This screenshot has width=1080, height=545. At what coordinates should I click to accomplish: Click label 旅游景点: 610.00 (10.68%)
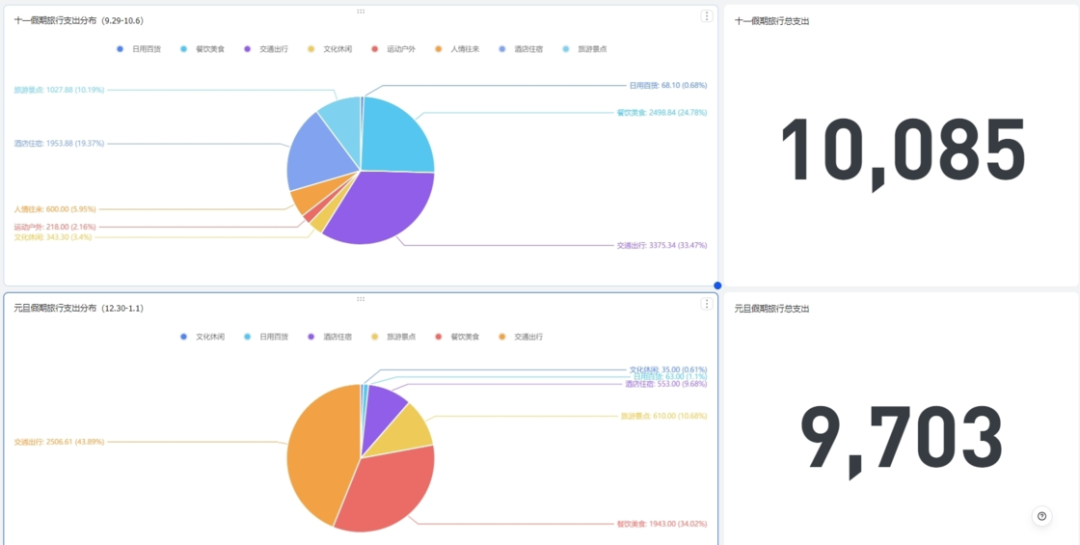[664, 416]
